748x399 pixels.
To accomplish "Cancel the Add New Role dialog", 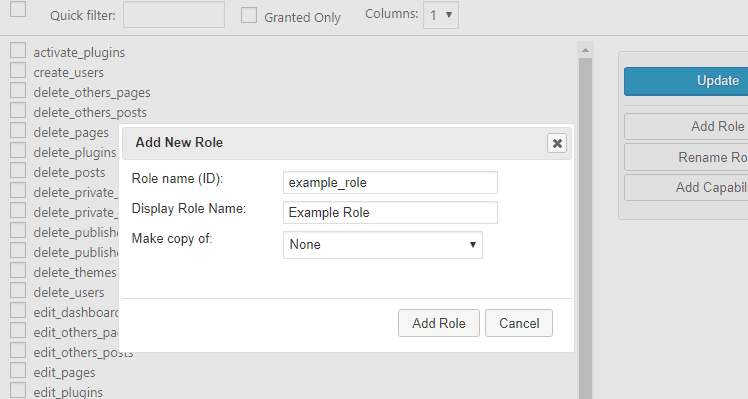I will coord(519,323).
